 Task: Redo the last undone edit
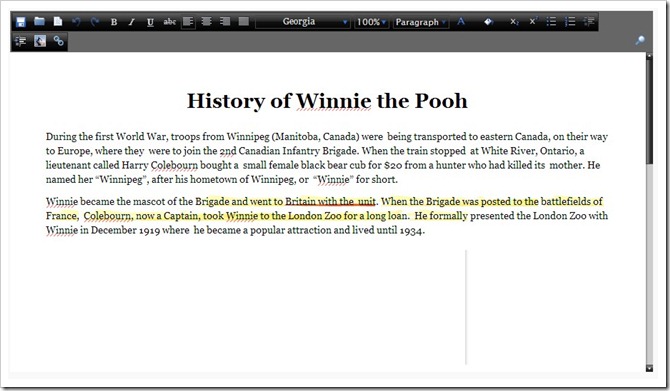95,22
